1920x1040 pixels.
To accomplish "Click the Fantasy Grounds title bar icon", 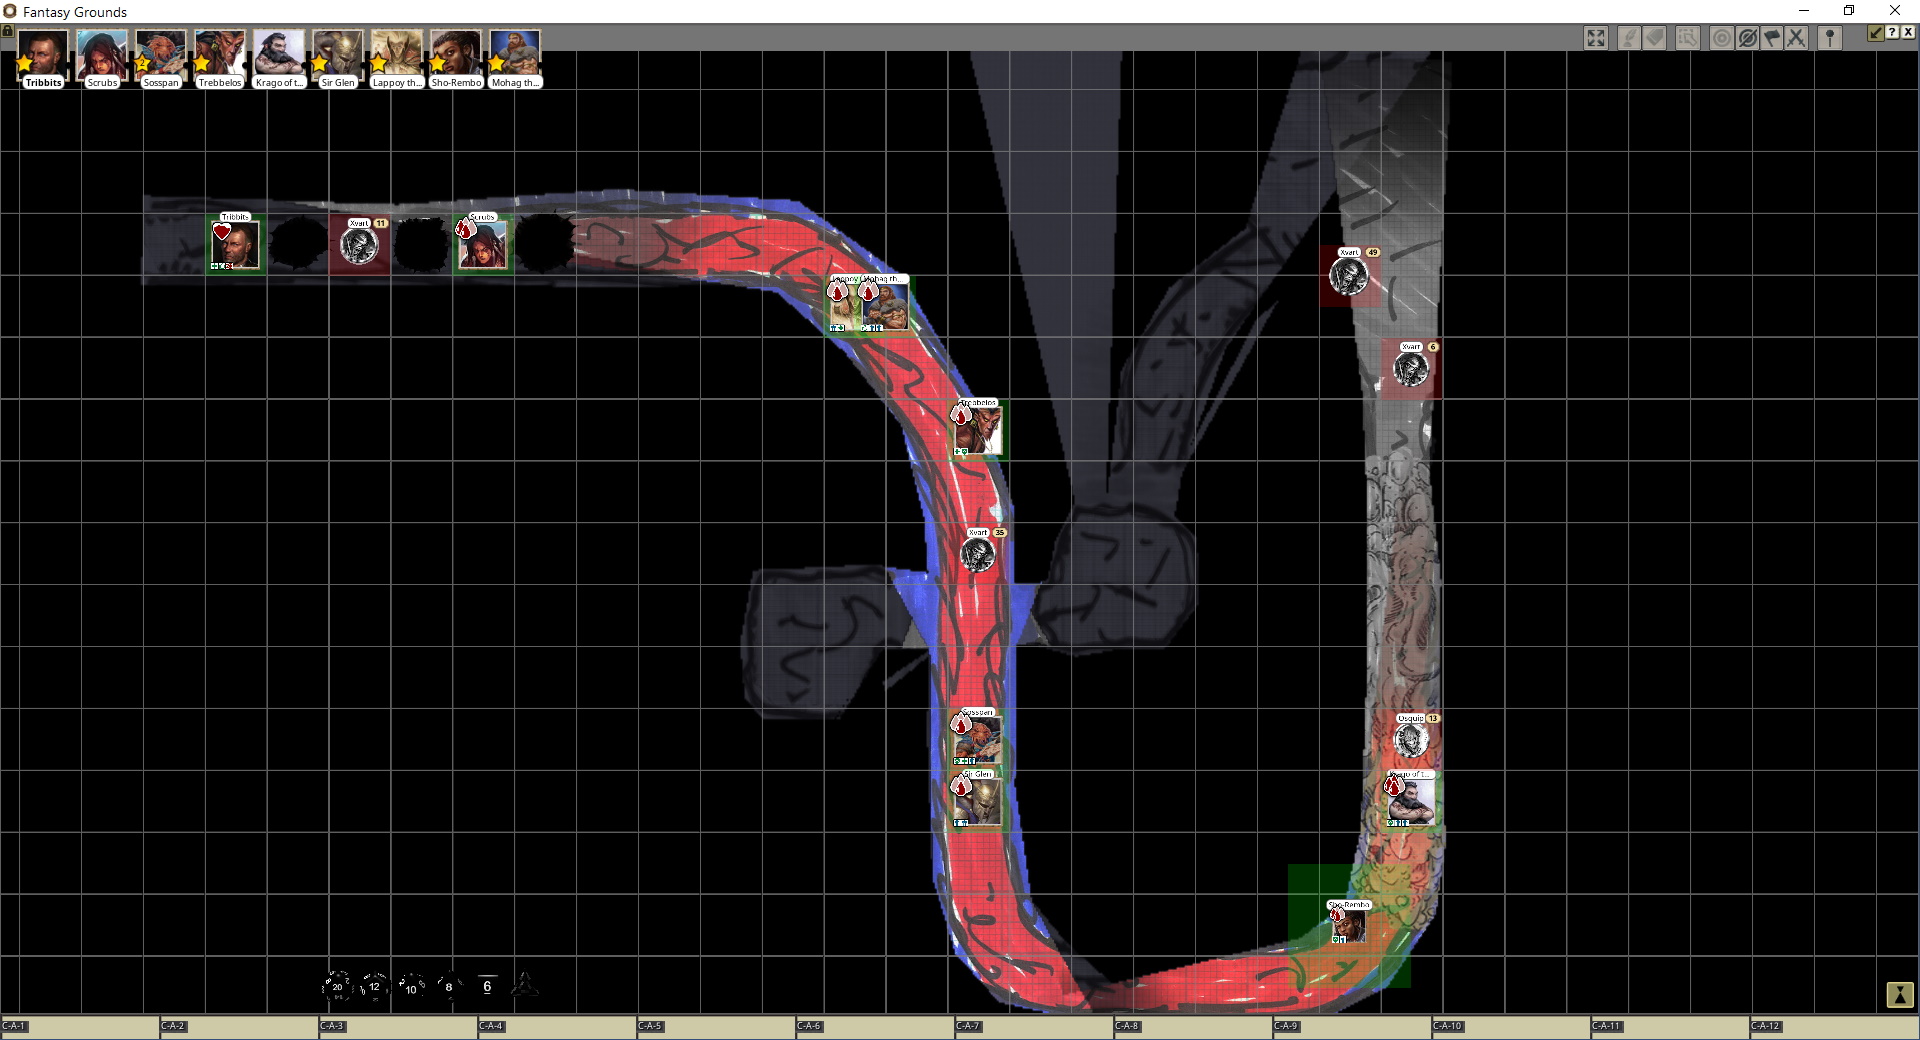I will (x=10, y=11).
